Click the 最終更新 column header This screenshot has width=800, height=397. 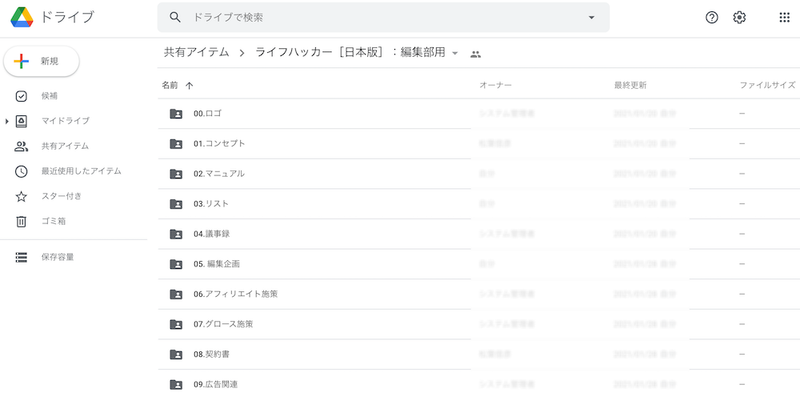[x=630, y=85]
